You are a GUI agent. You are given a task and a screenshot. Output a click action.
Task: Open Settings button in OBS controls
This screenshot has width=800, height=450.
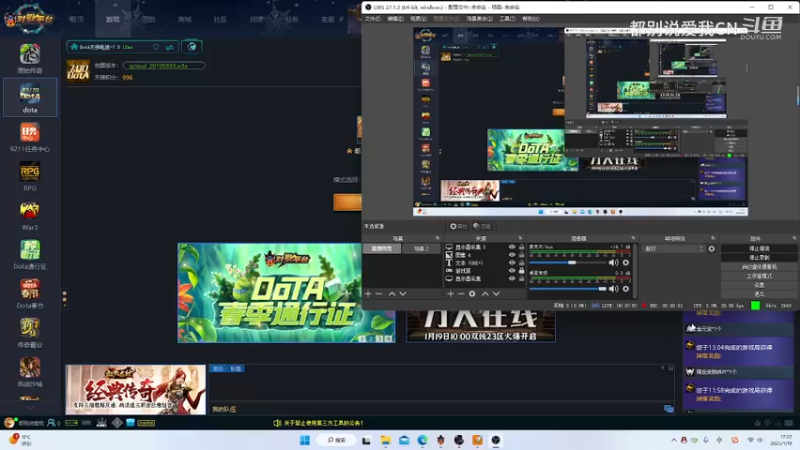point(759,285)
